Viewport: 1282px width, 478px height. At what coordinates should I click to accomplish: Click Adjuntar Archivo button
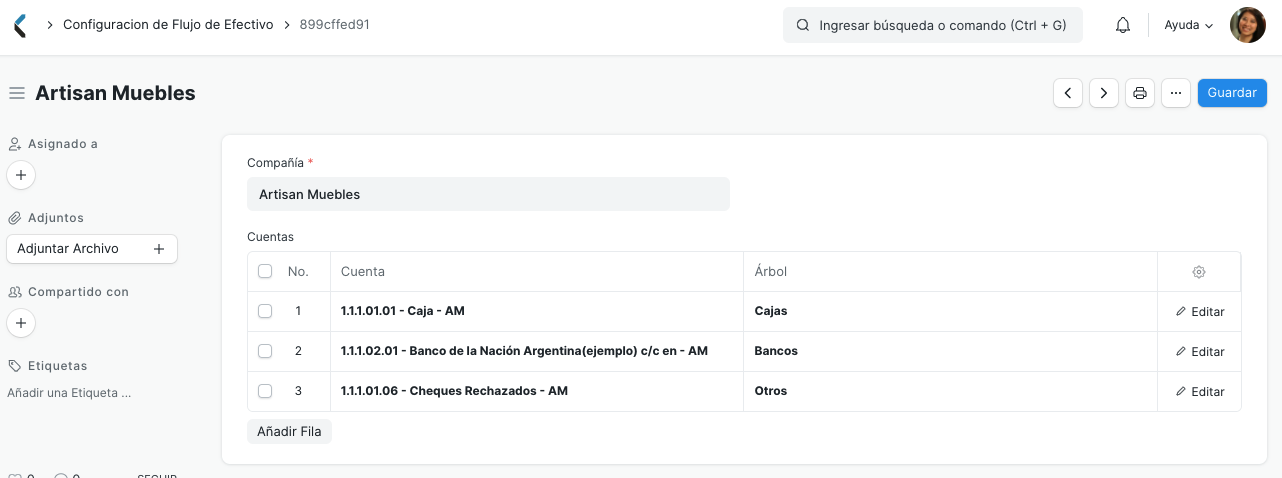(x=92, y=249)
